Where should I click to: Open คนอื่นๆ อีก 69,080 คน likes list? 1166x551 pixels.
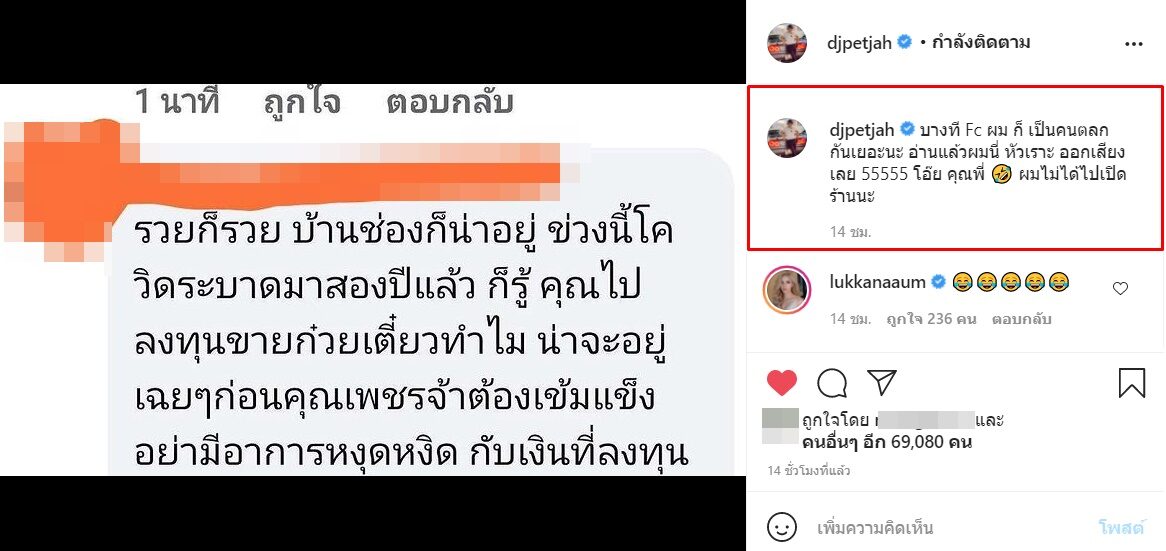tap(888, 442)
